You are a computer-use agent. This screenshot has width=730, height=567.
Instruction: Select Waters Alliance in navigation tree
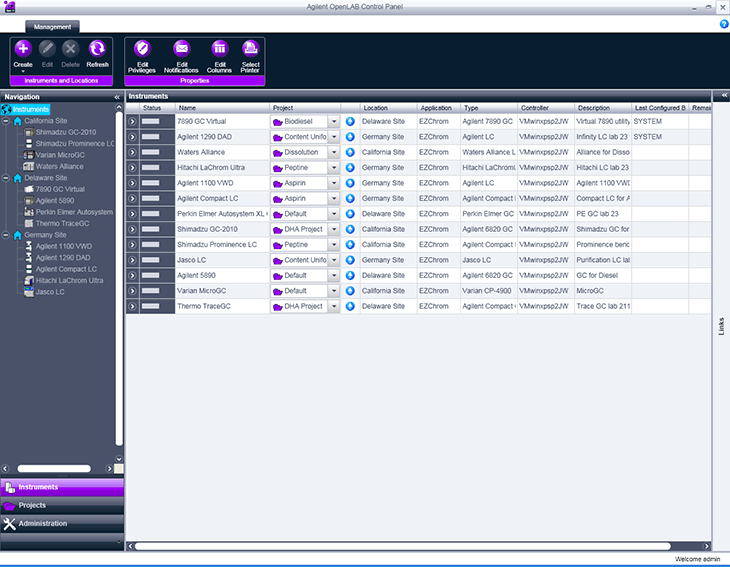pyautogui.click(x=60, y=166)
